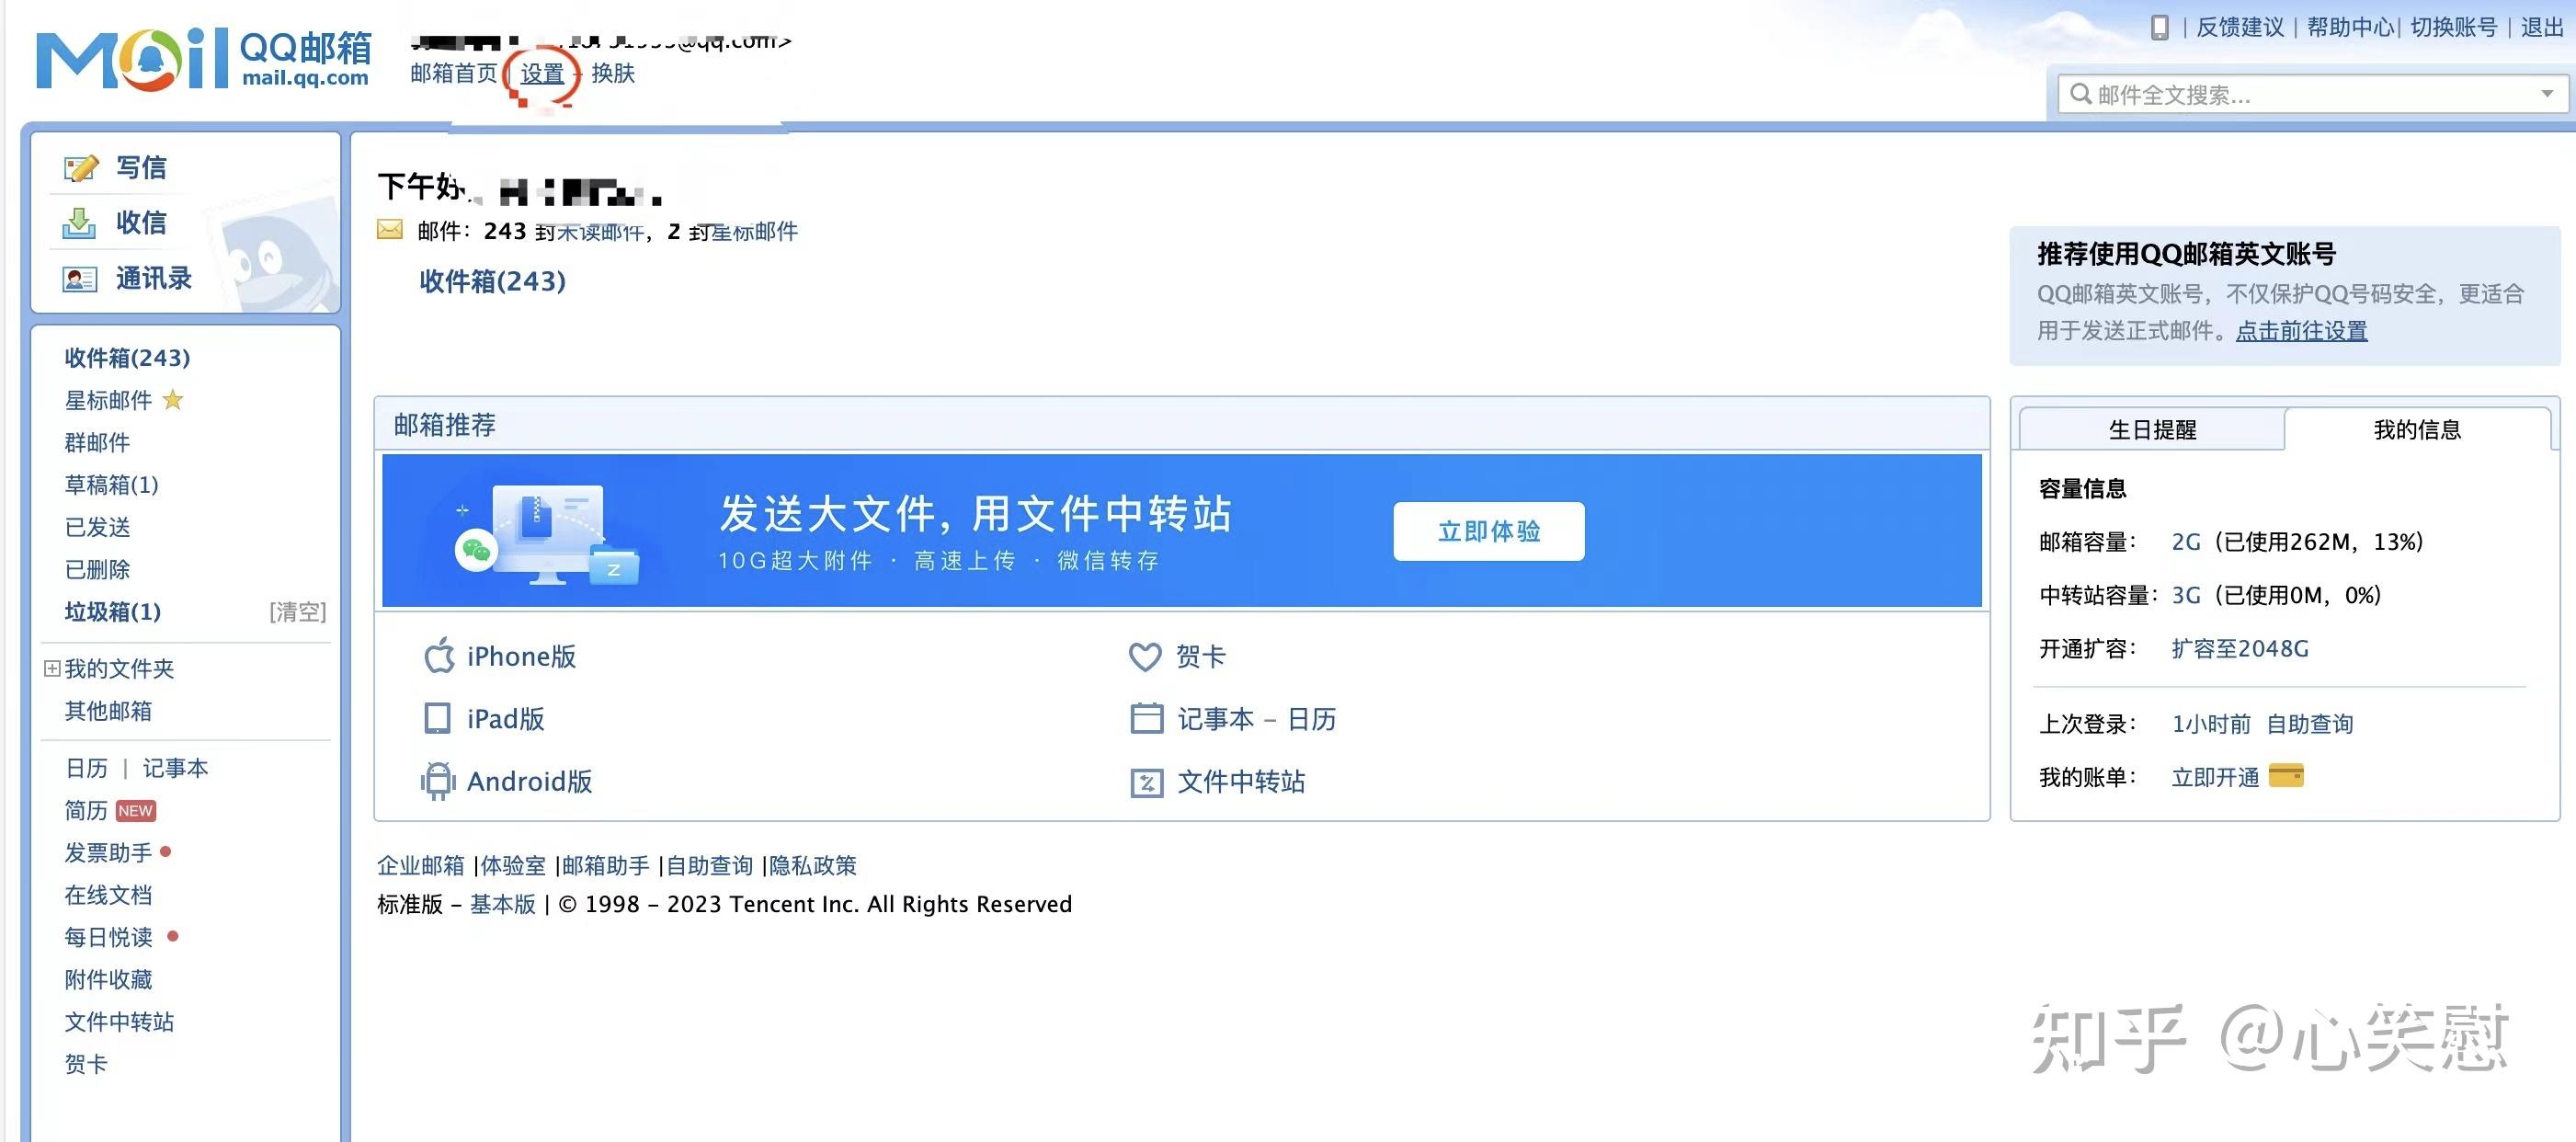Open 设置 in top navigation
Image resolution: width=2576 pixels, height=1142 pixels.
542,74
